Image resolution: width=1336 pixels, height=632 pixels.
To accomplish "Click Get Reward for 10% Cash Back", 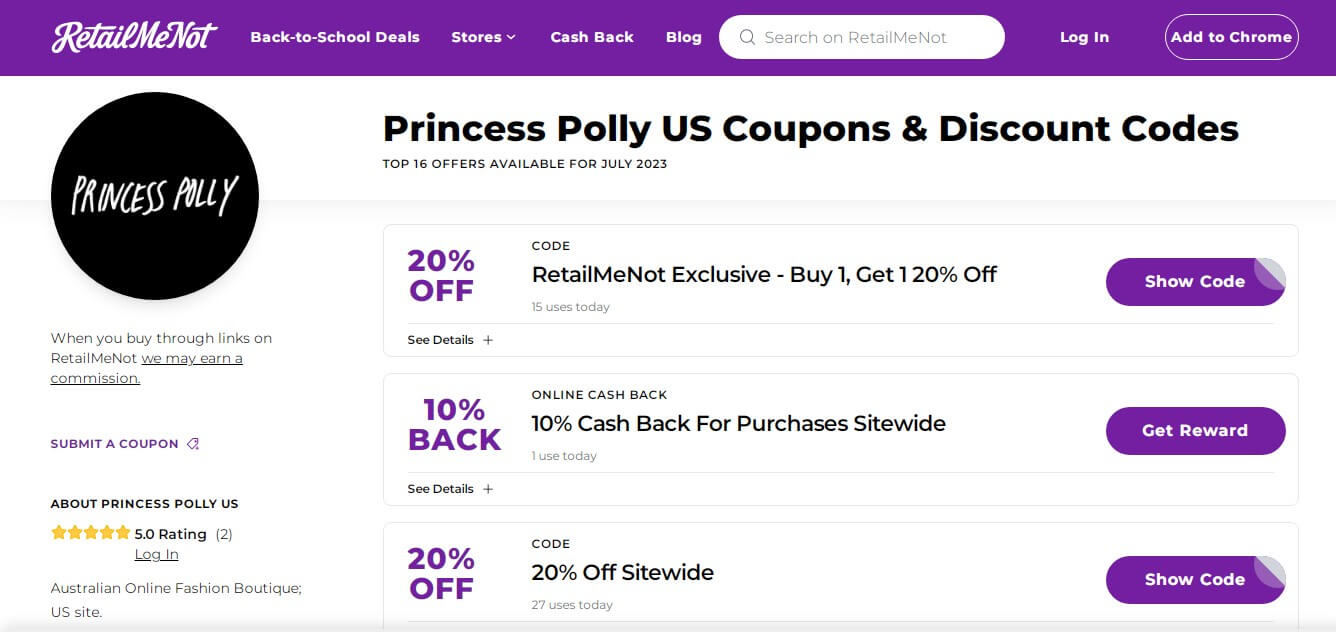I will [x=1195, y=431].
